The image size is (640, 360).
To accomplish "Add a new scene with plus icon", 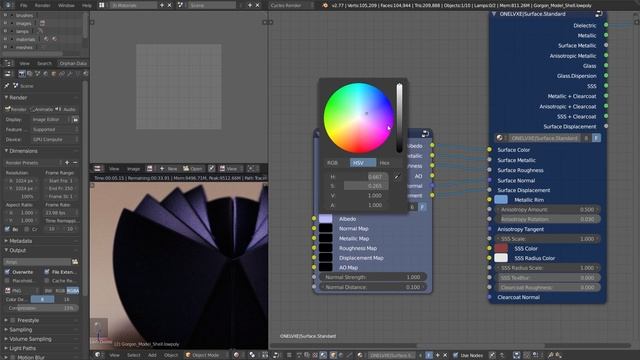I will 250,5.
